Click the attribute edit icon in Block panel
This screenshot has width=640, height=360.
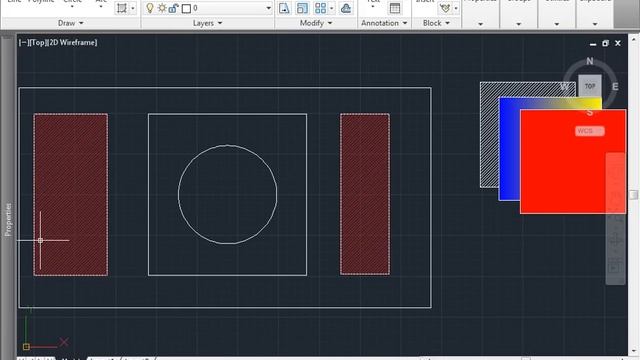(445, 8)
